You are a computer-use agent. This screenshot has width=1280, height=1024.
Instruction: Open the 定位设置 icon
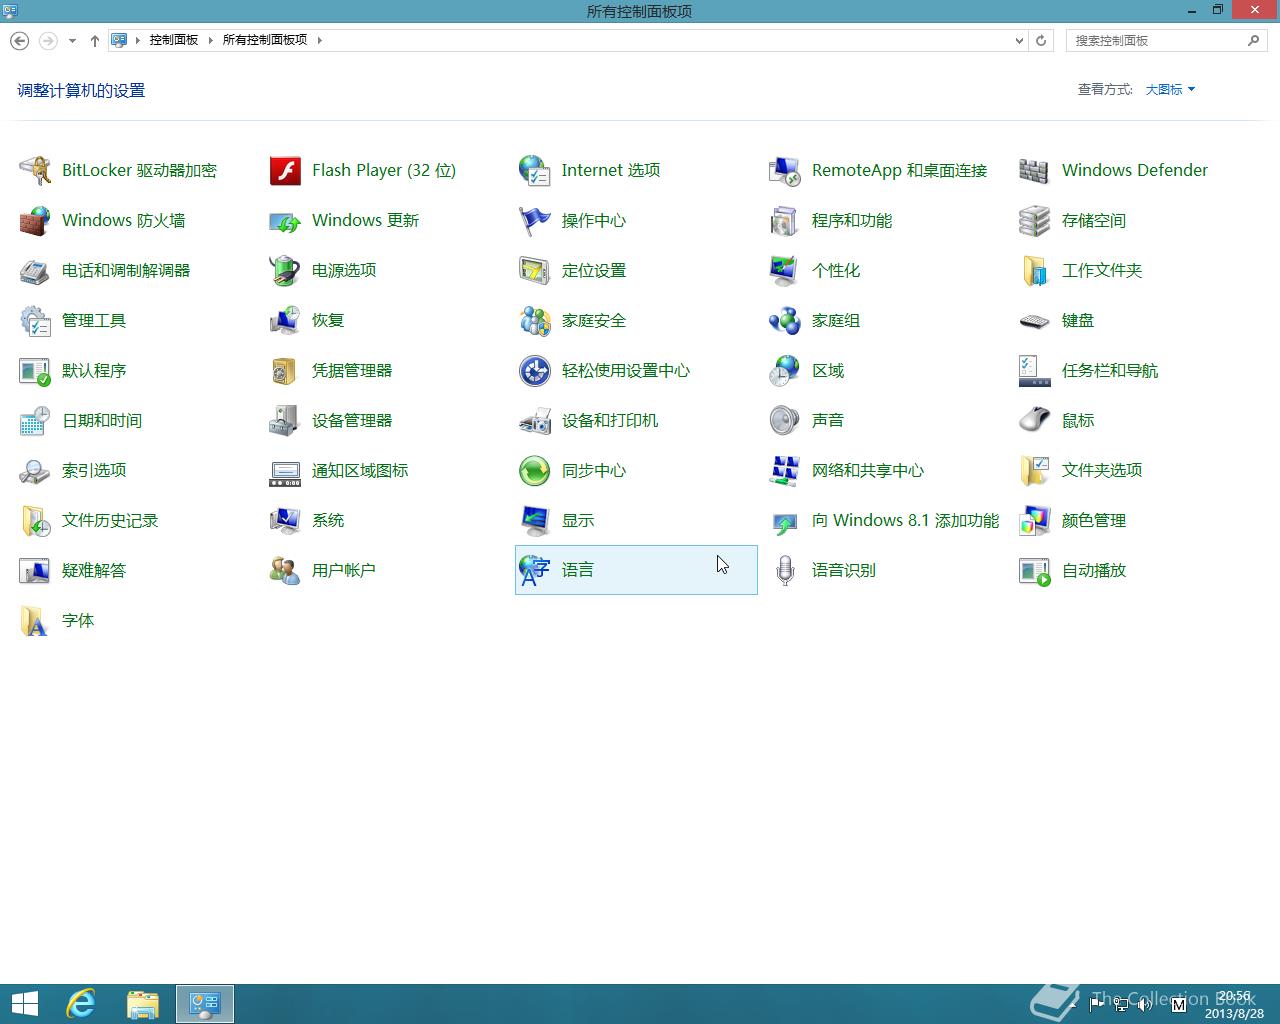coord(535,270)
